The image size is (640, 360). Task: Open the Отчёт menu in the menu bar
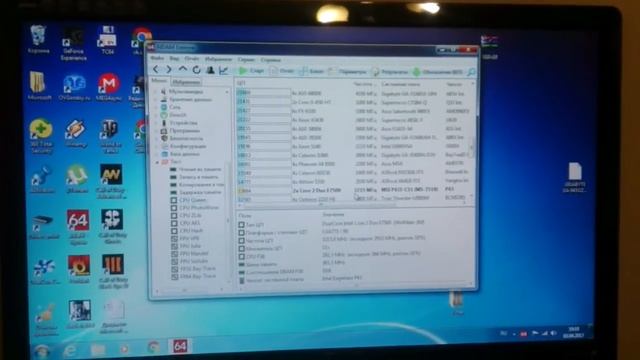pyautogui.click(x=192, y=59)
